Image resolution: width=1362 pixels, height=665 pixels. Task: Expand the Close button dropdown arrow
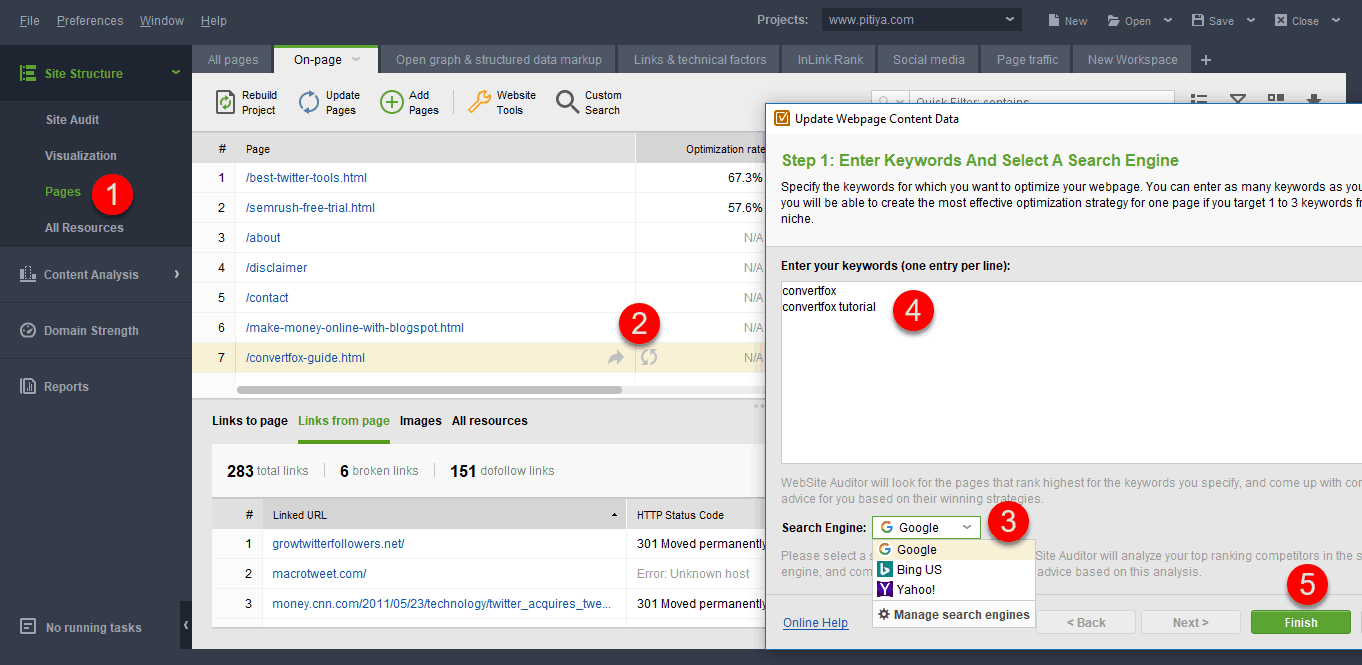(x=1335, y=20)
